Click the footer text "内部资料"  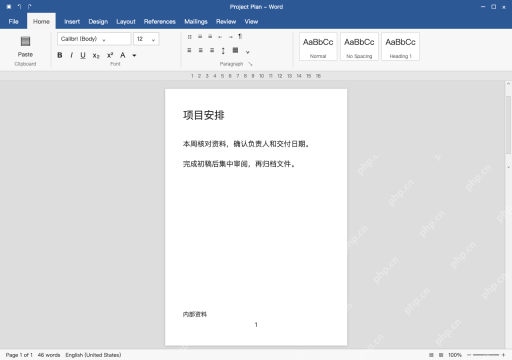[195, 314]
